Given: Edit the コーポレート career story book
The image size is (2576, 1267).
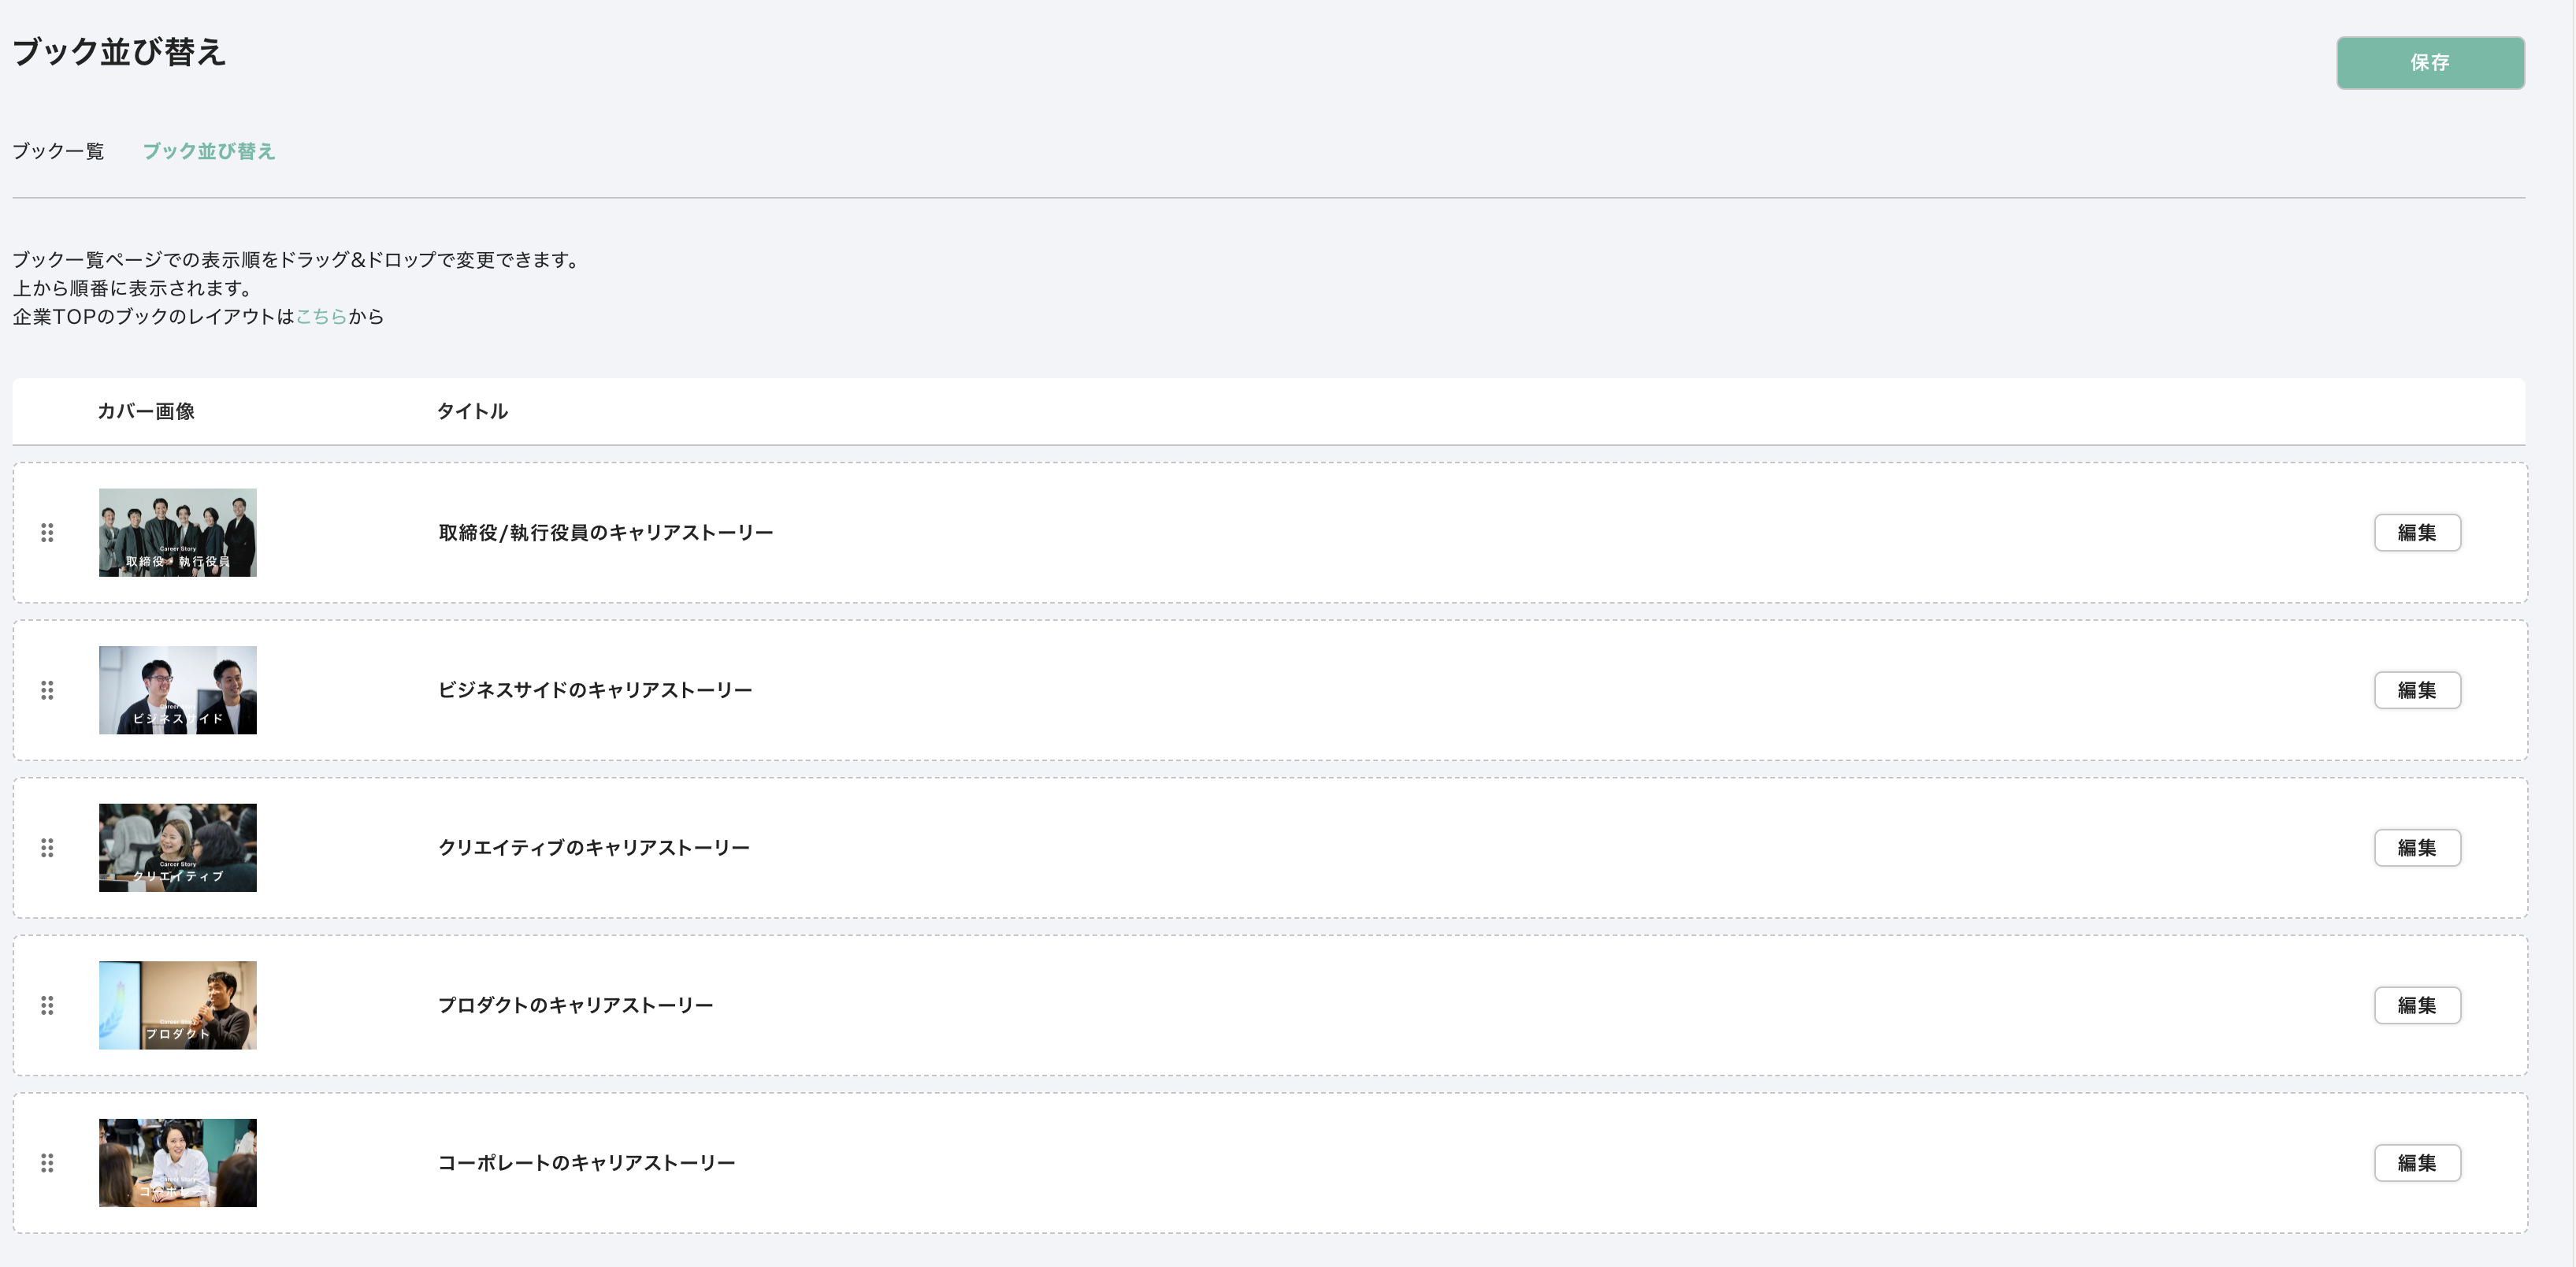Looking at the screenshot, I should [2417, 1163].
